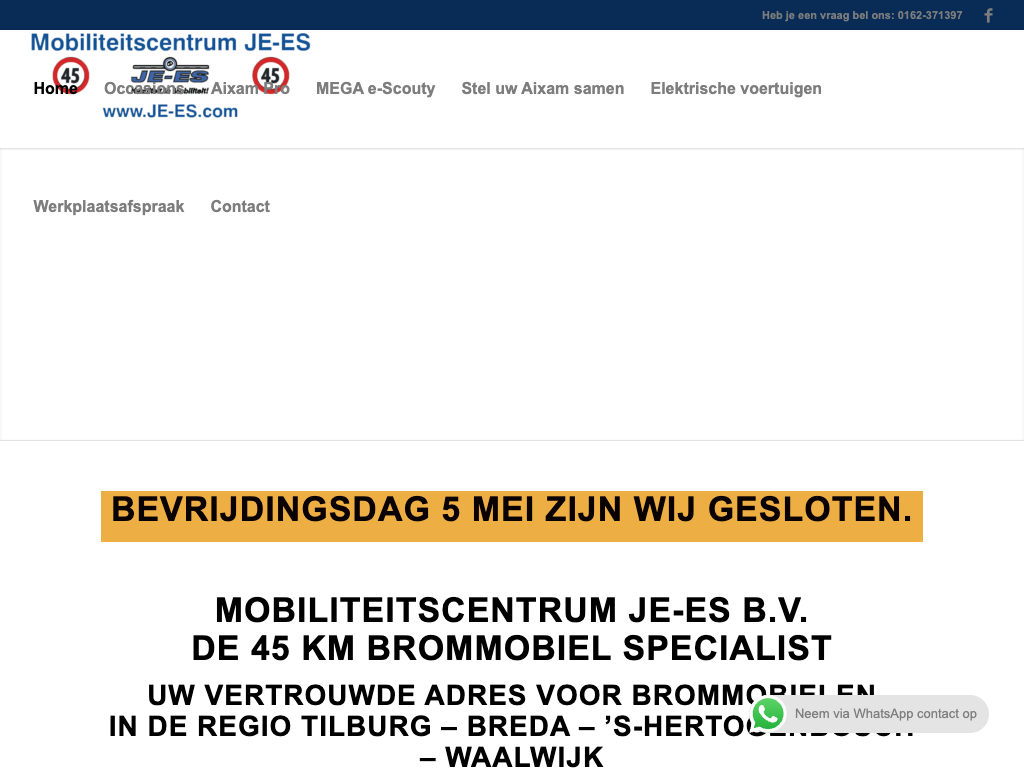The height and width of the screenshot is (768, 1024).
Task: Go to the Contact page
Action: (x=240, y=207)
